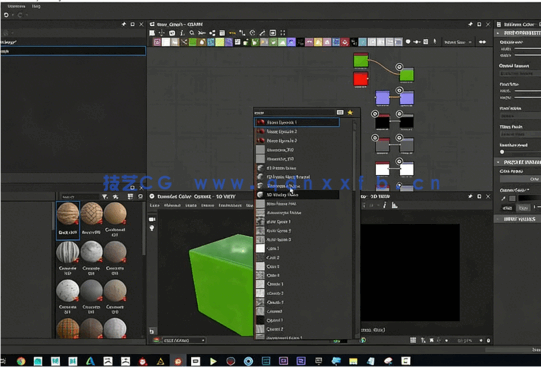Click the search field atop the node popup

click(x=295, y=112)
